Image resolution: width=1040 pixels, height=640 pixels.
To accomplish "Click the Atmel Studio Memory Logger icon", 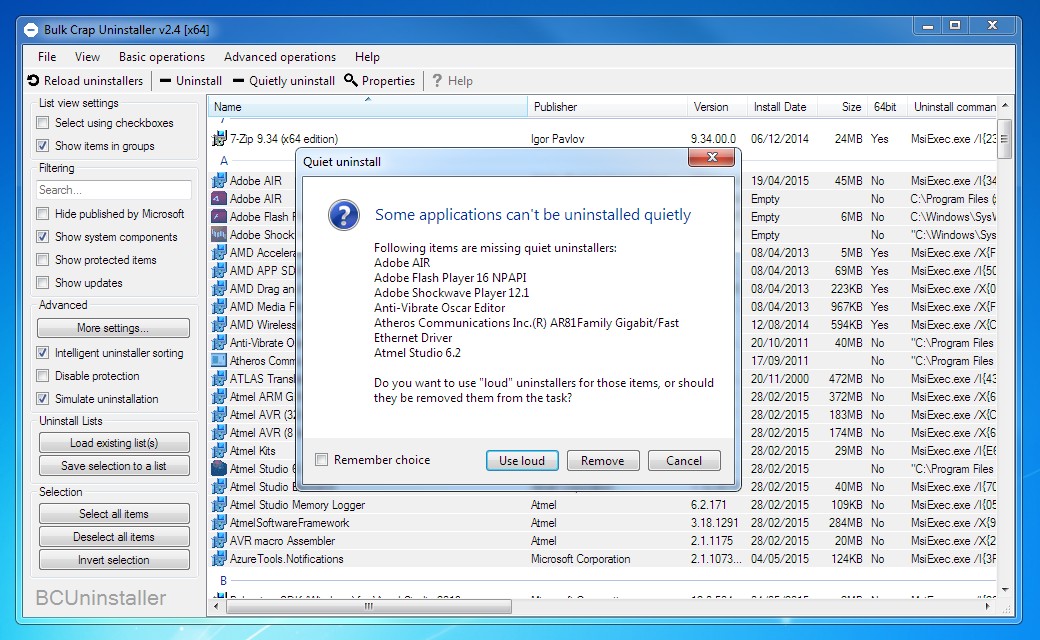I will coord(219,505).
